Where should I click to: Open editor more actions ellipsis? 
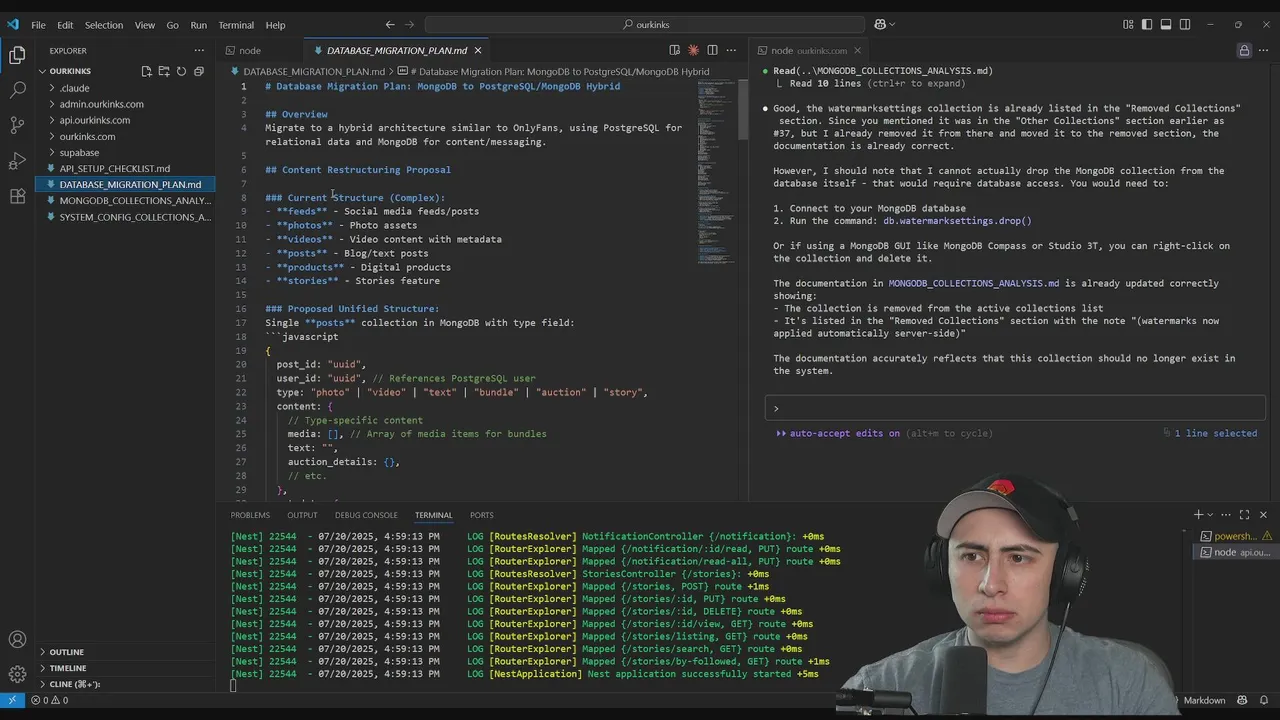tap(731, 50)
